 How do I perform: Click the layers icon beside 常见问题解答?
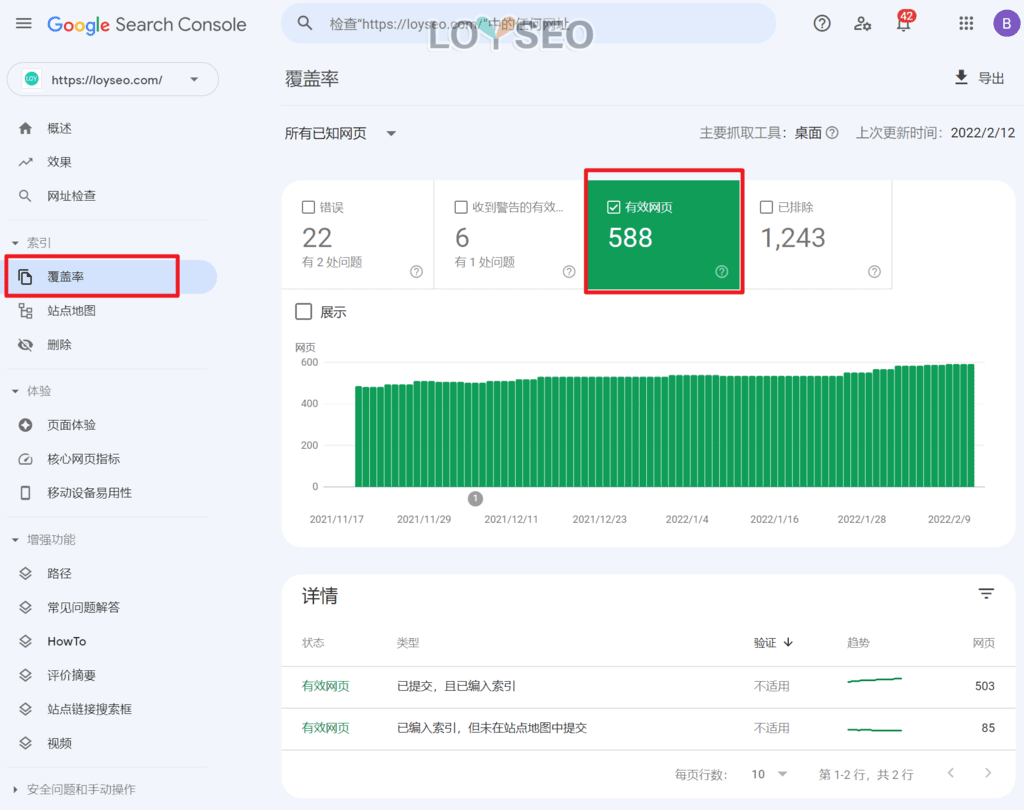[25, 608]
